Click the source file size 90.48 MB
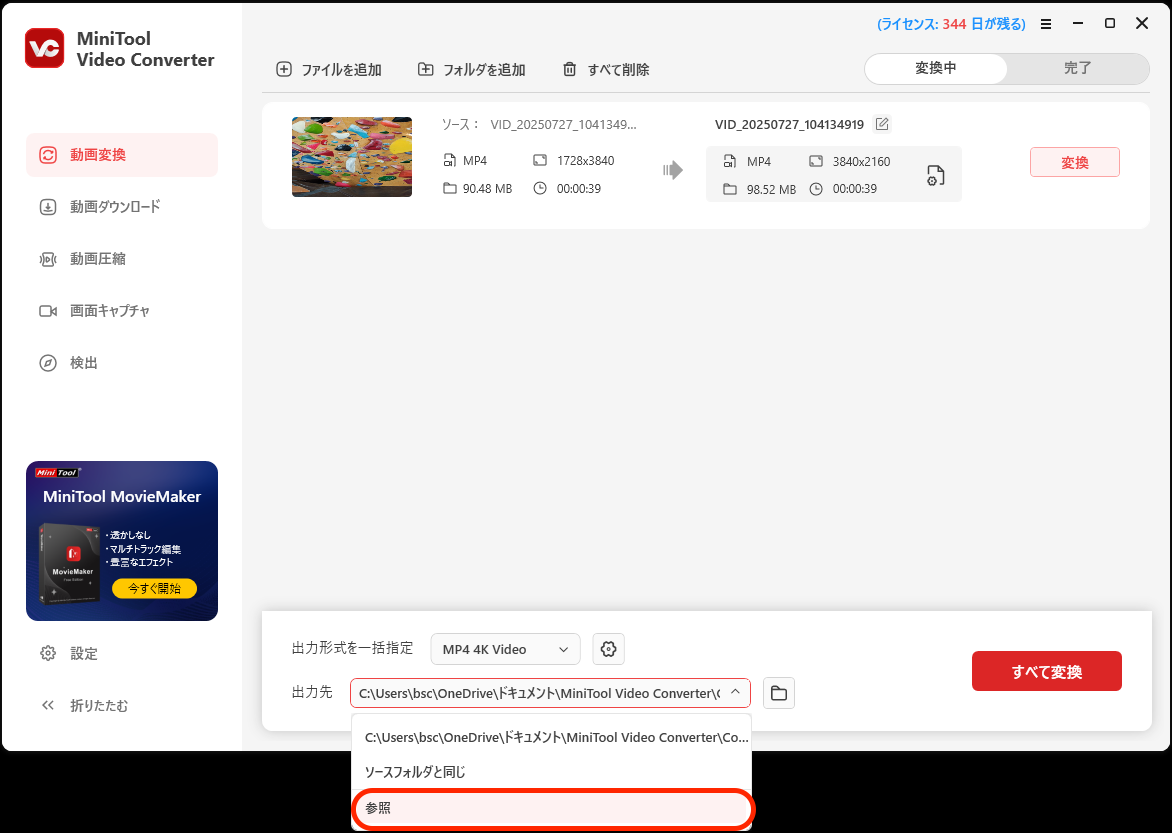 [x=487, y=189]
